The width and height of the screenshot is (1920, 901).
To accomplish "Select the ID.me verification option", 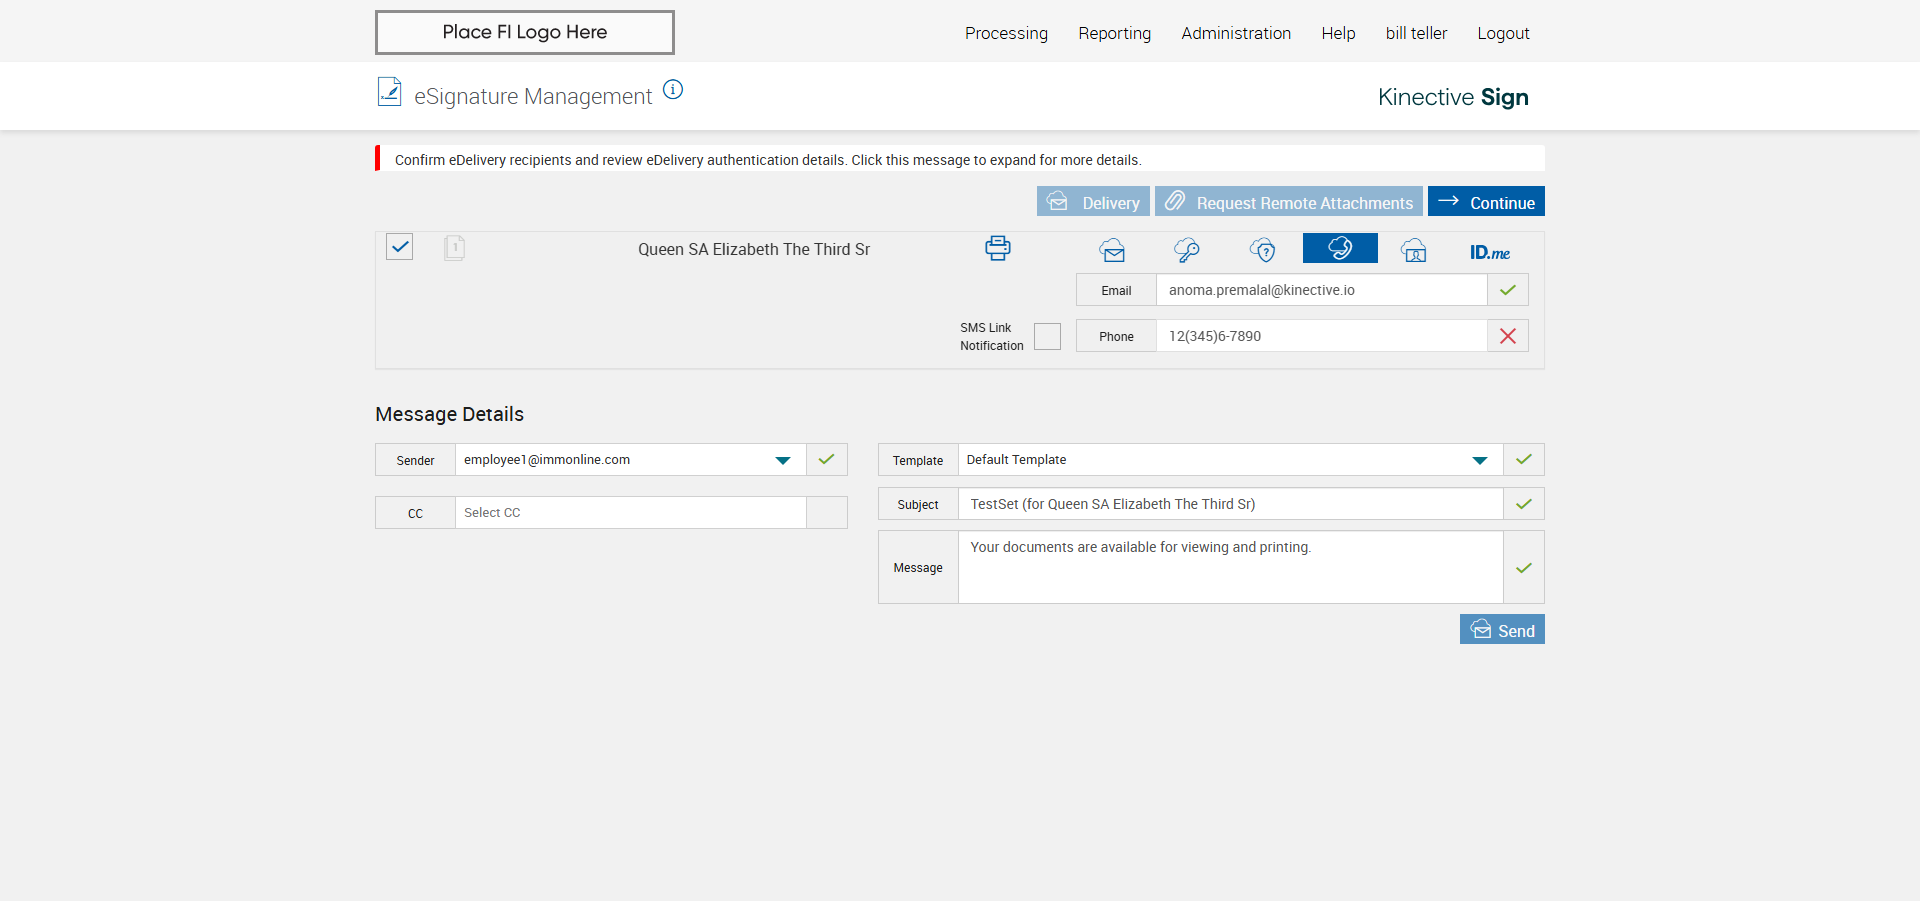I will point(1489,252).
